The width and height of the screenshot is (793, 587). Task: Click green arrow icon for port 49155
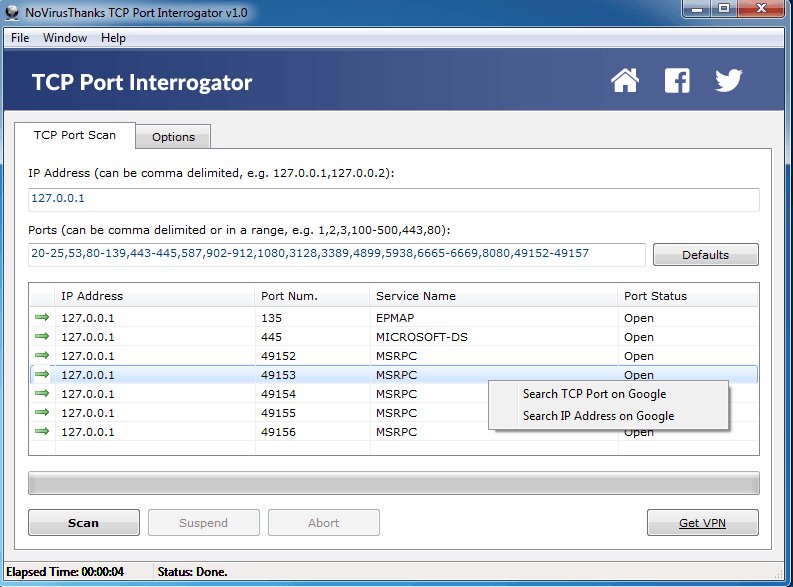pyautogui.click(x=42, y=412)
